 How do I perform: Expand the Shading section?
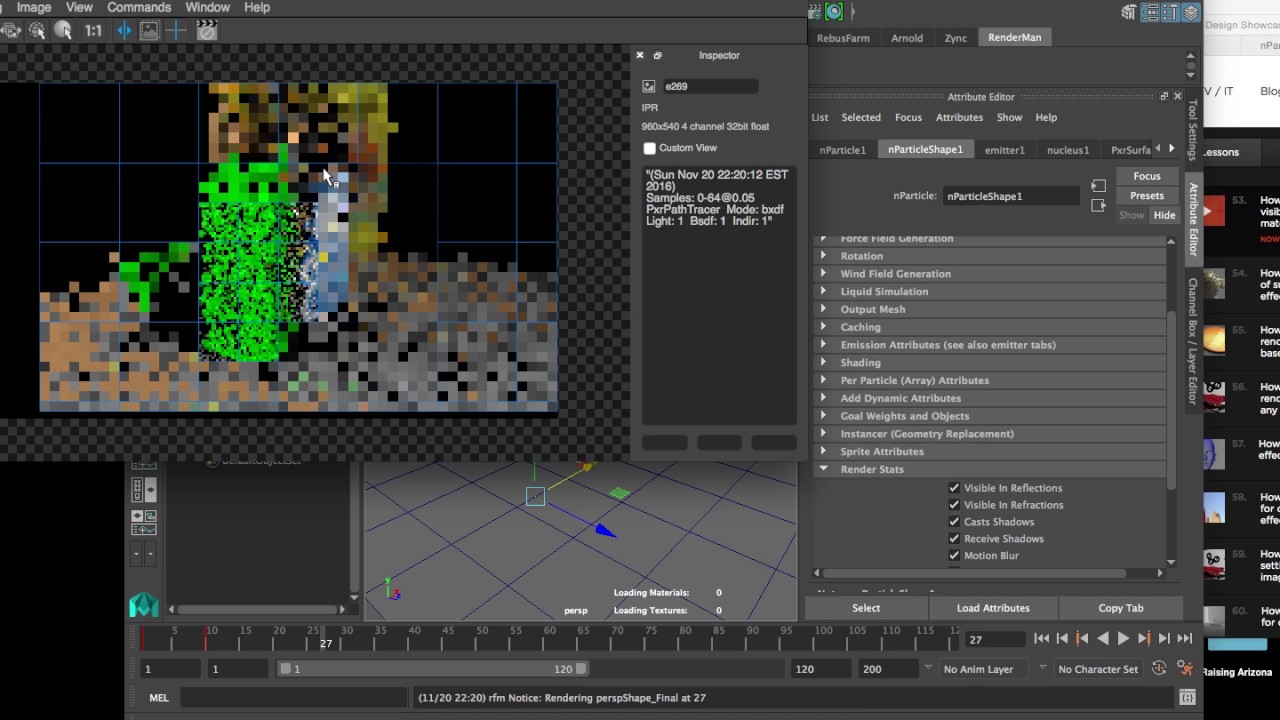(x=990, y=362)
